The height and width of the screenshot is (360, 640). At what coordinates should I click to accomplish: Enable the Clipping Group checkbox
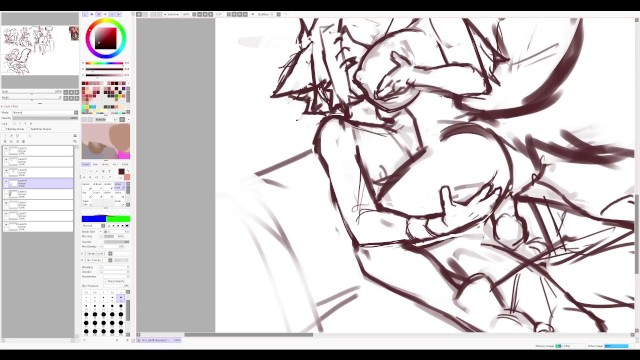(x=3, y=129)
